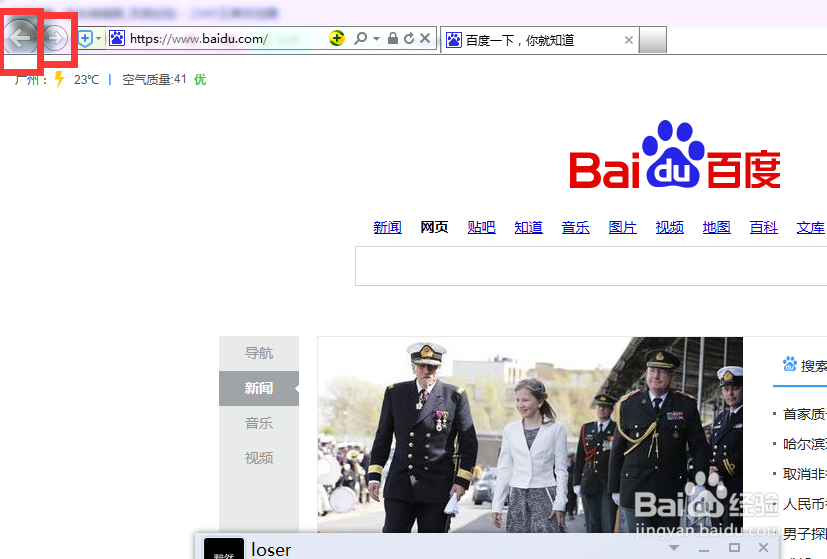Image resolution: width=827 pixels, height=559 pixels.
Task: Open the 哈尔滨 news headline
Action: pyautogui.click(x=804, y=444)
